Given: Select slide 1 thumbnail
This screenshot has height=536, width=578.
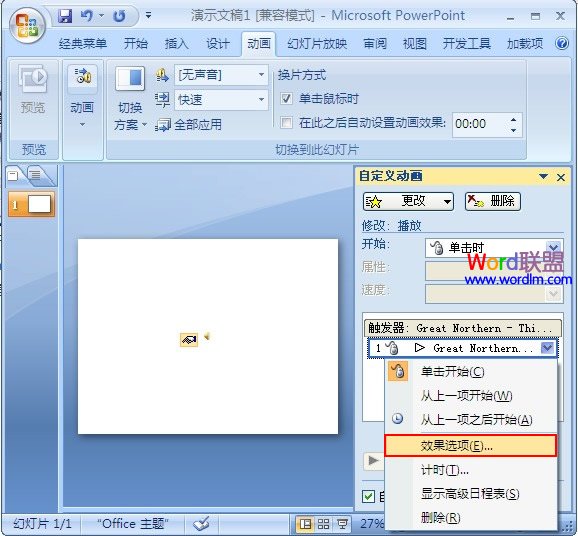Looking at the screenshot, I should (x=31, y=204).
